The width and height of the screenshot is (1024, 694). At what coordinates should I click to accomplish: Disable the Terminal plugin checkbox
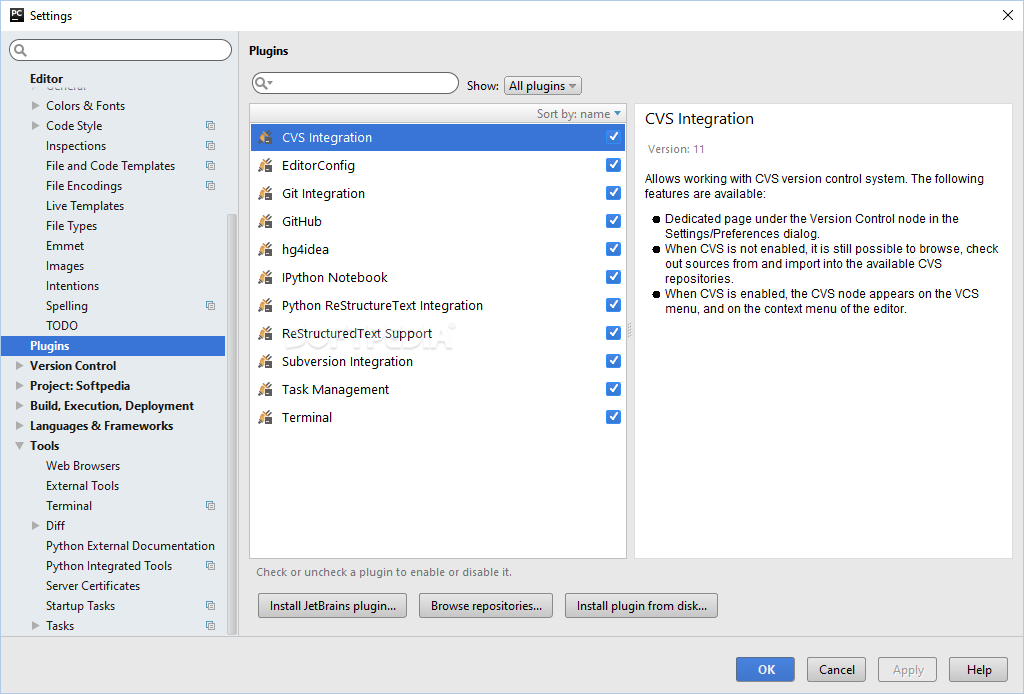[x=613, y=417]
